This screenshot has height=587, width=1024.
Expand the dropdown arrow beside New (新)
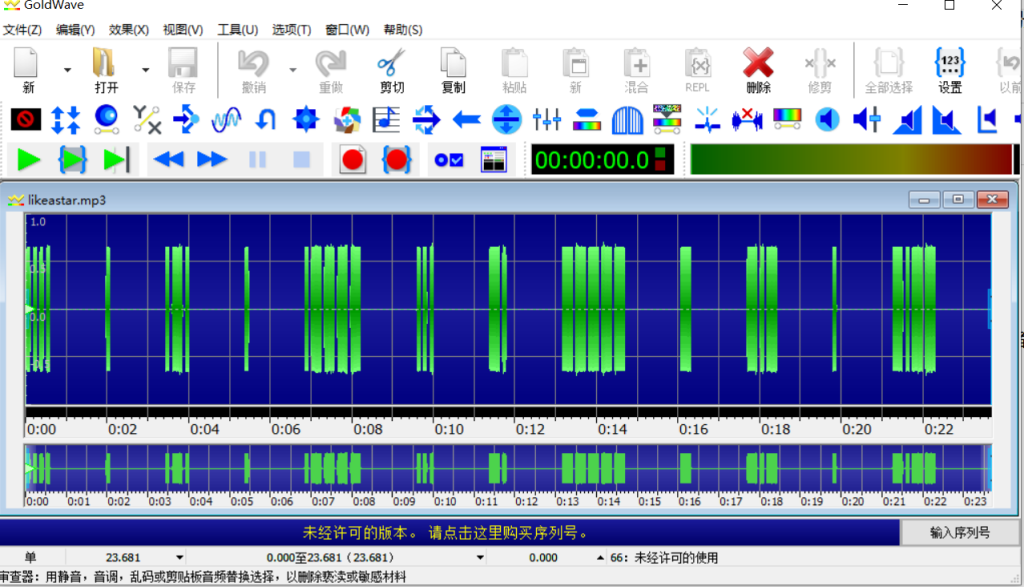click(x=67, y=70)
